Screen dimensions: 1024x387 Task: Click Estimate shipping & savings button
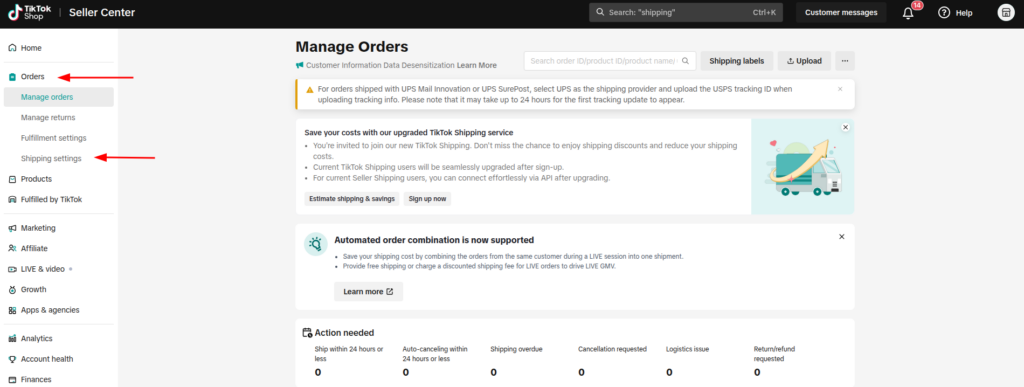352,199
